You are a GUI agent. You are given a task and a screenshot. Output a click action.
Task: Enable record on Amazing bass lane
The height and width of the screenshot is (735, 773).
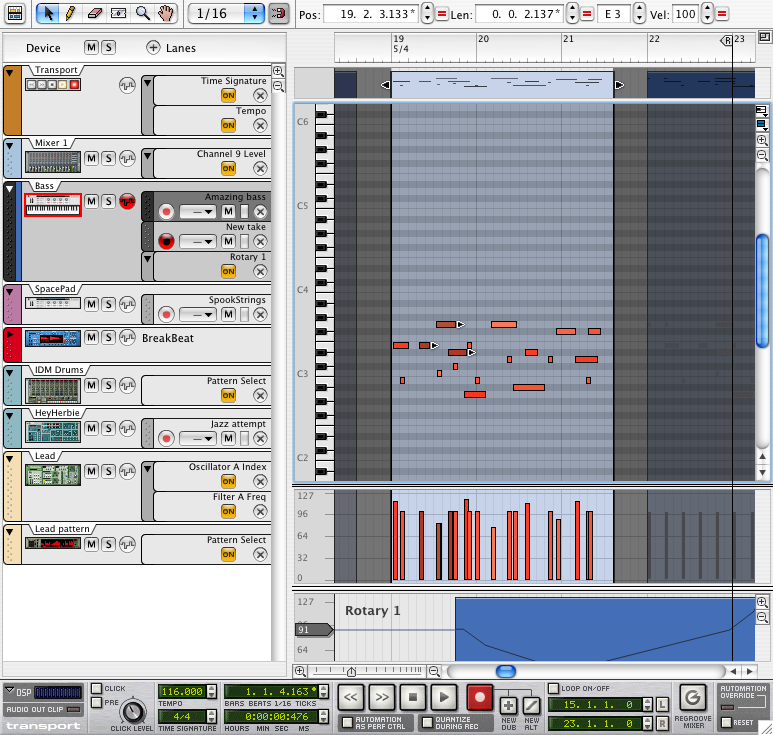point(167,211)
